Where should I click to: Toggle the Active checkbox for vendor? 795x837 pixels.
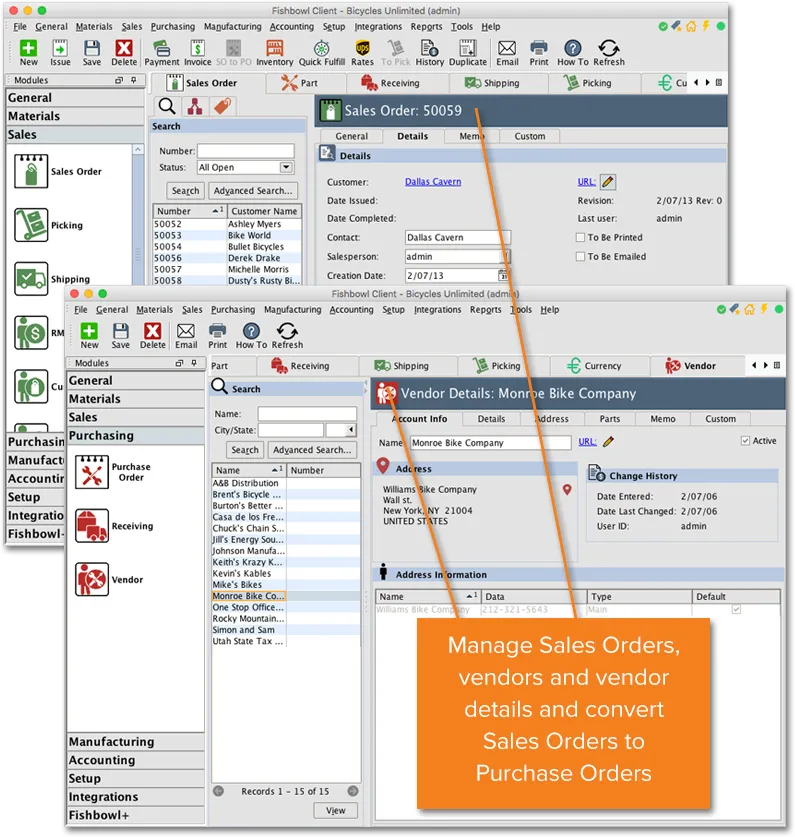[x=745, y=441]
